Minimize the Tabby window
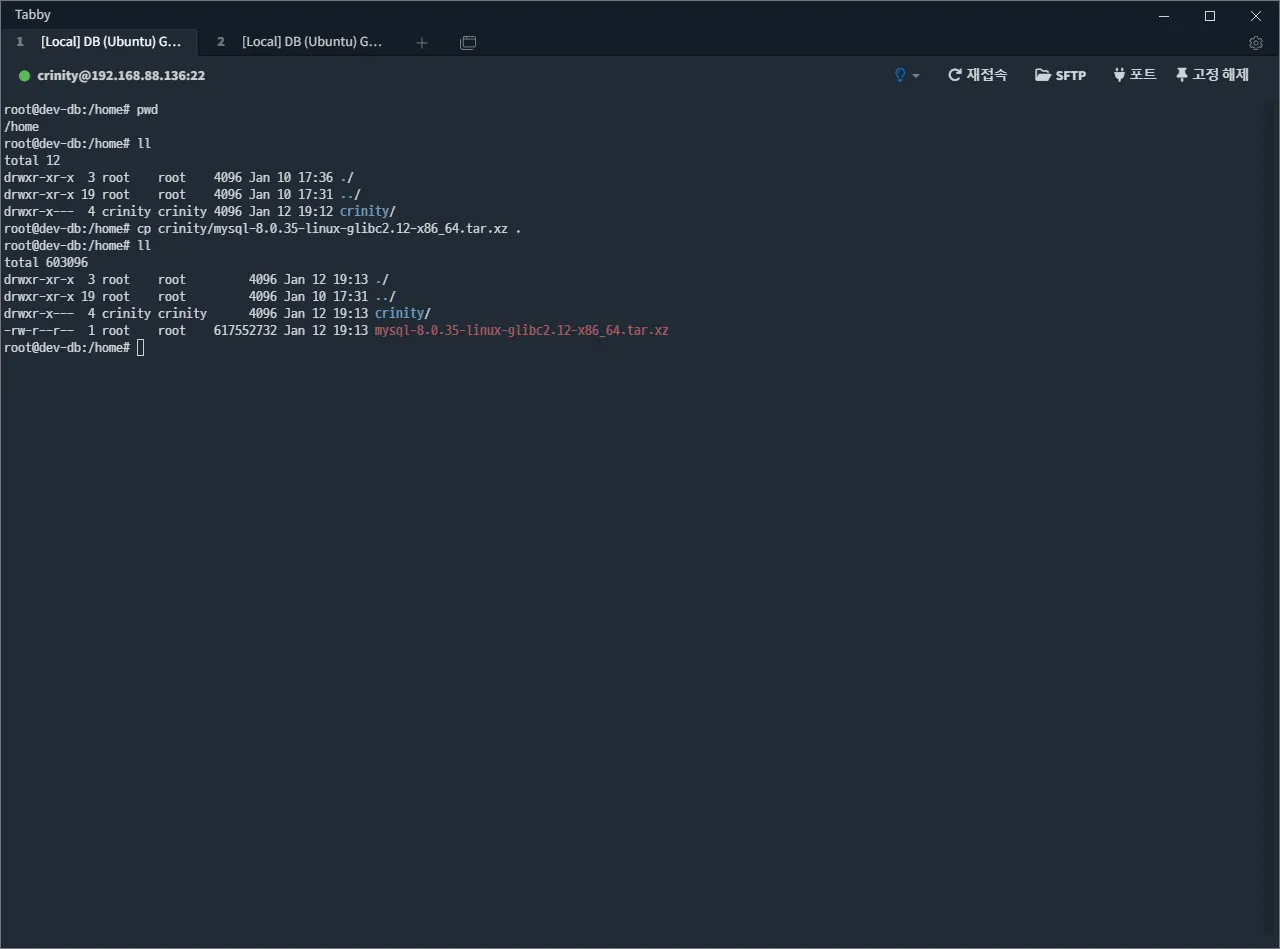This screenshot has width=1280, height=949. (x=1164, y=16)
